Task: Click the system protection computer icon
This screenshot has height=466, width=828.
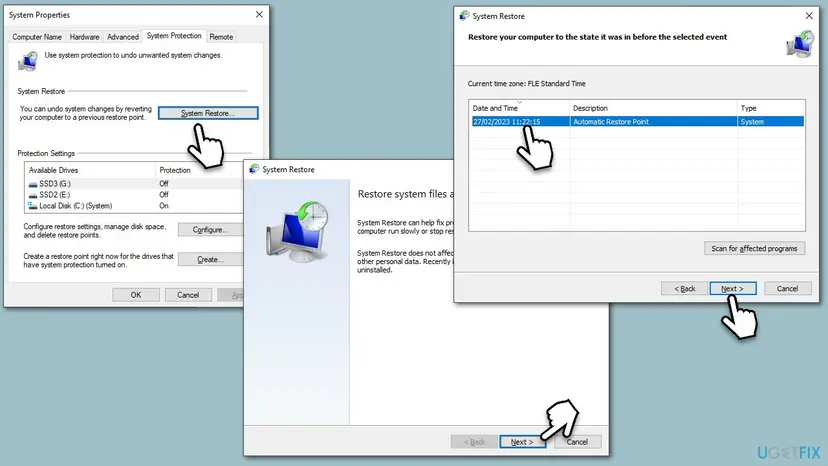Action: [28, 61]
